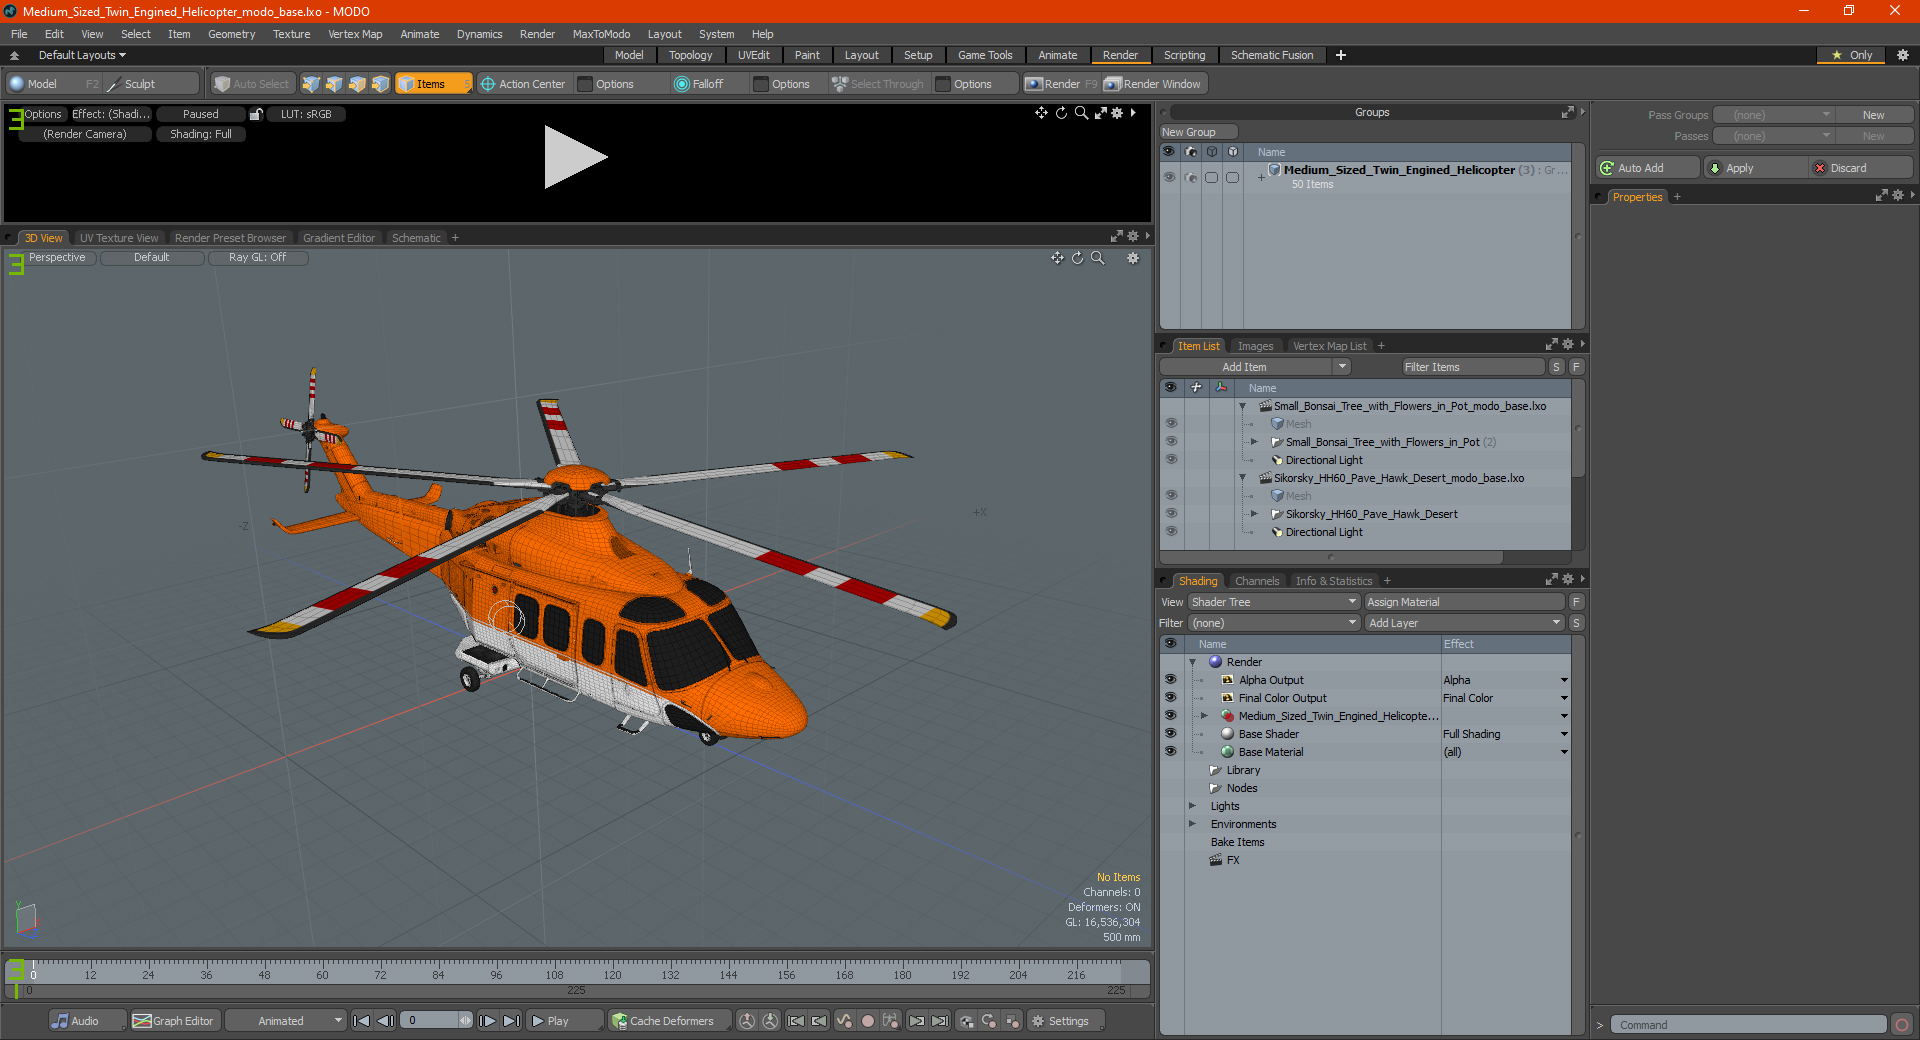Expand the Environments item in Shader Tree
Screen dimensions: 1920x1040
pyautogui.click(x=1192, y=824)
